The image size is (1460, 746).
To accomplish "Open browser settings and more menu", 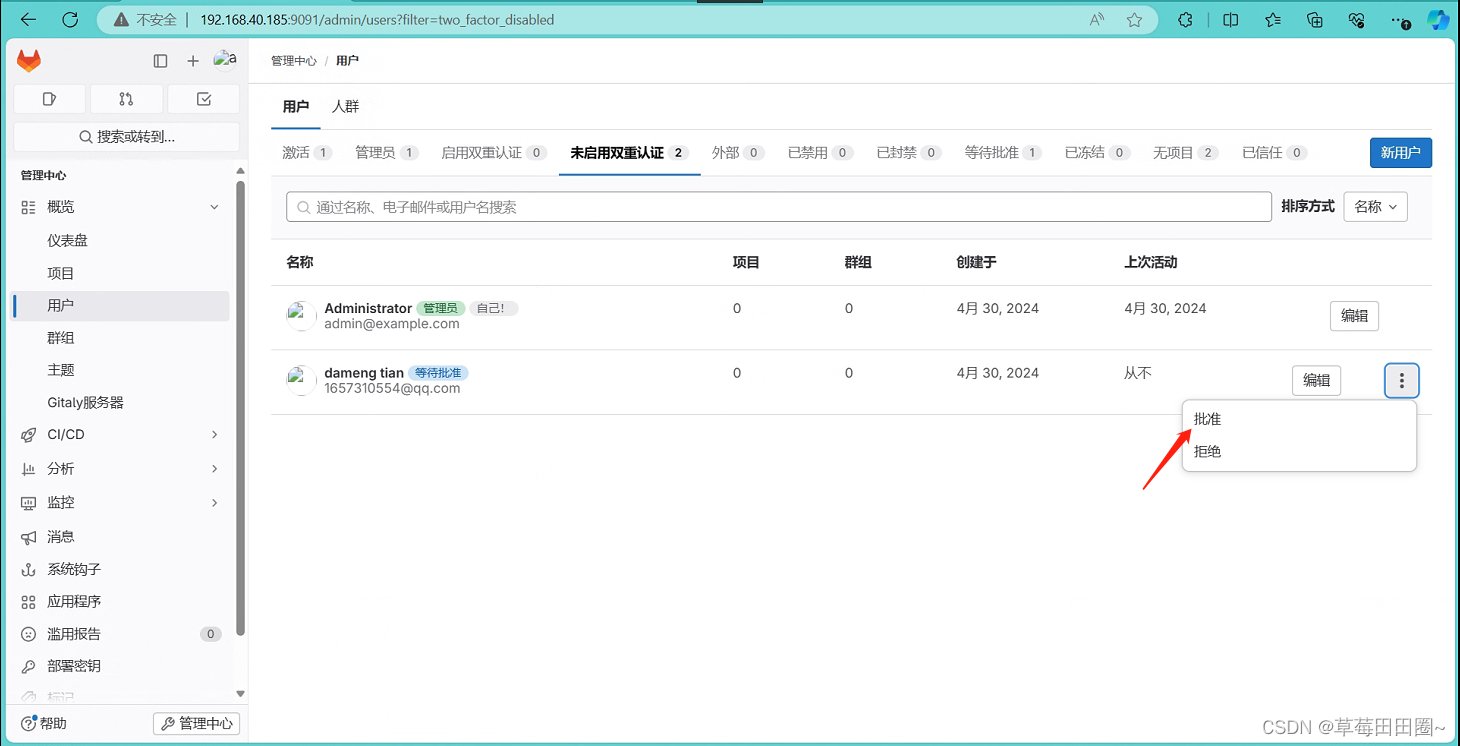I will tap(1400, 20).
